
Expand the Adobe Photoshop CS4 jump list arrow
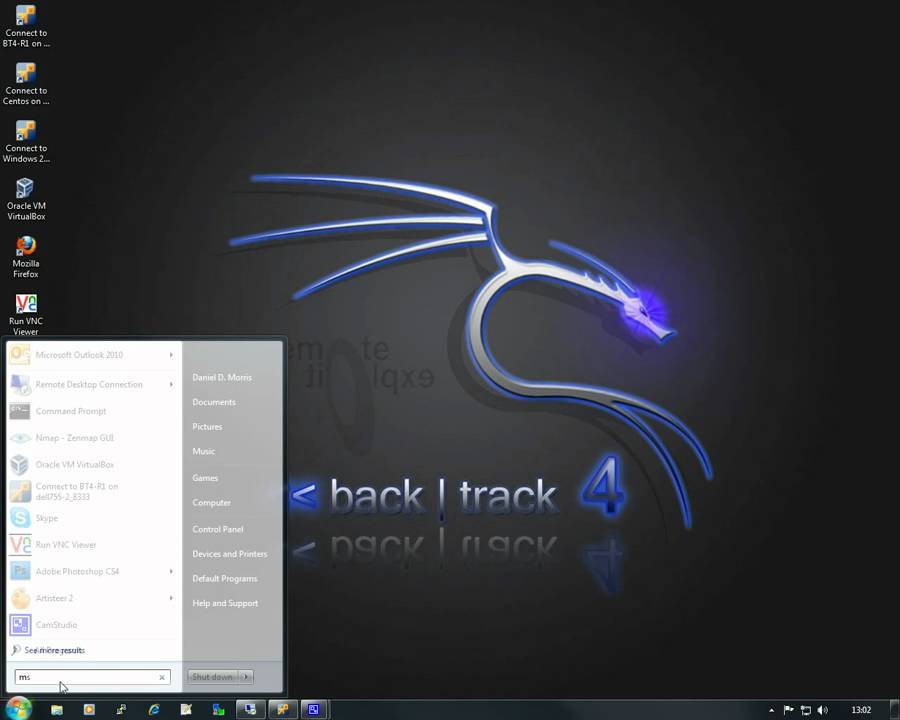point(171,571)
